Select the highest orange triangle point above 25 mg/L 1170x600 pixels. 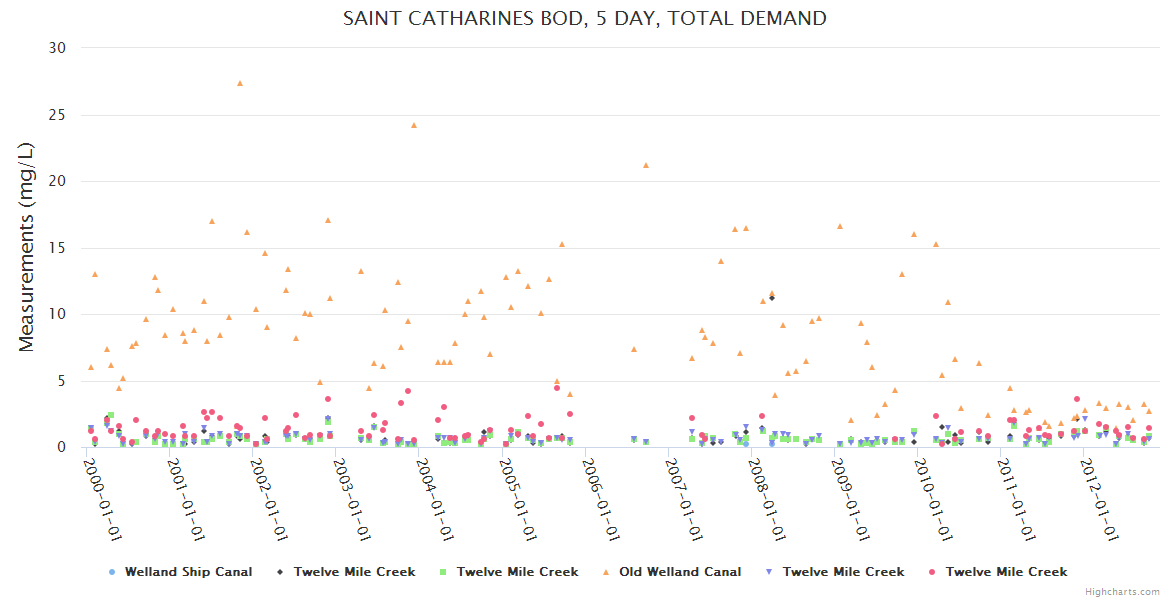[240, 83]
